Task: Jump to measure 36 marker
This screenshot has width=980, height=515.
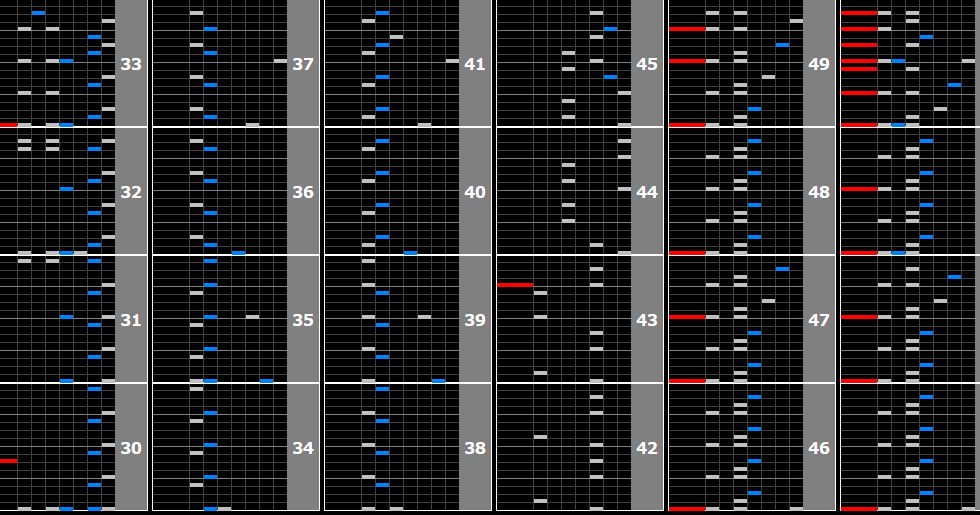Action: [x=303, y=192]
